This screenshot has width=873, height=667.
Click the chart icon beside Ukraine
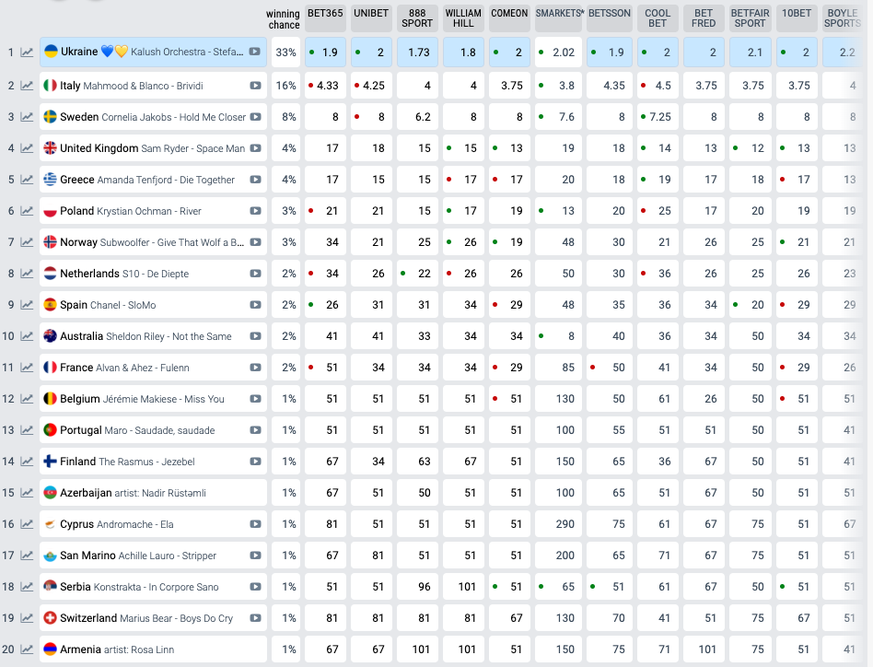tap(27, 53)
